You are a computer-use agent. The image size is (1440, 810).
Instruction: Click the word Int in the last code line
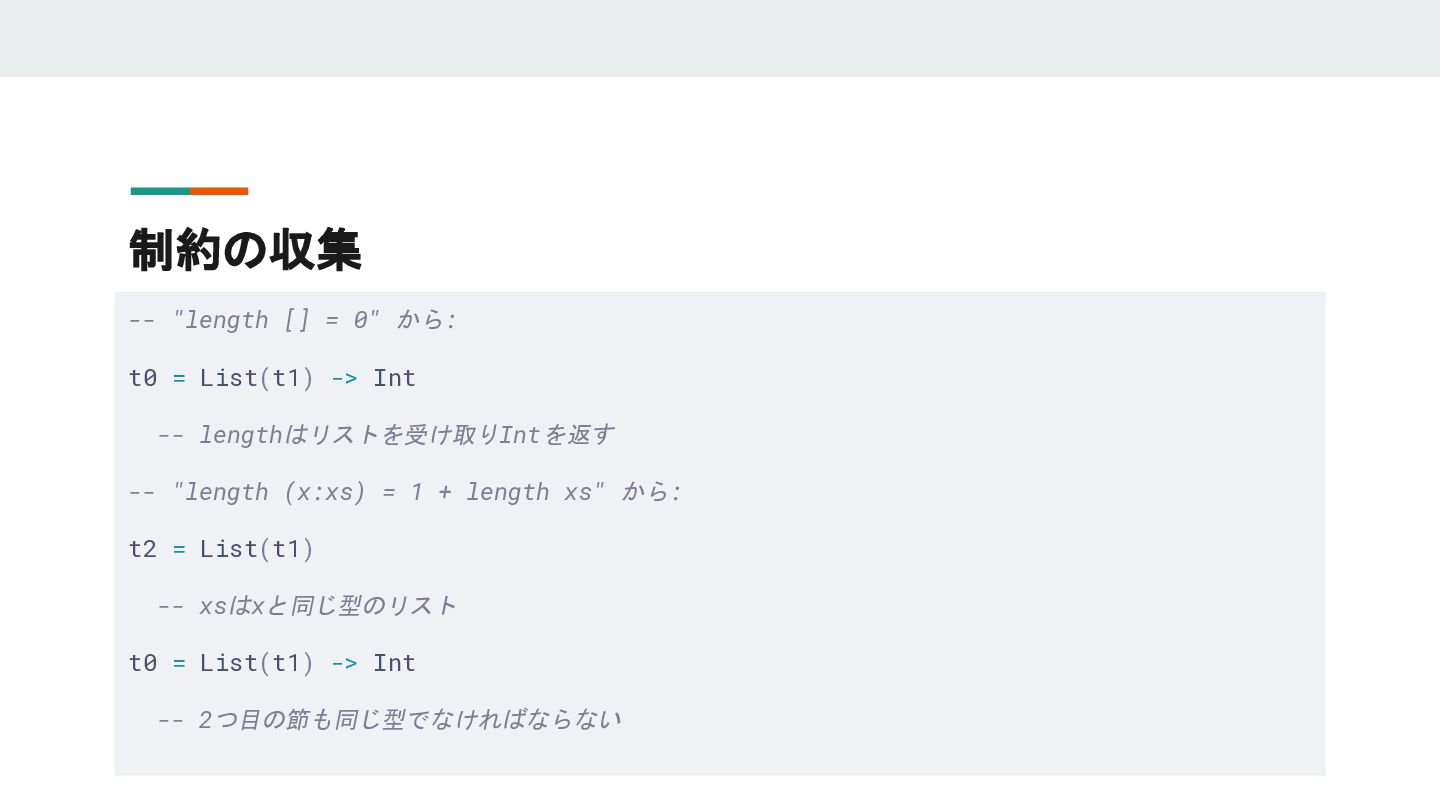394,663
